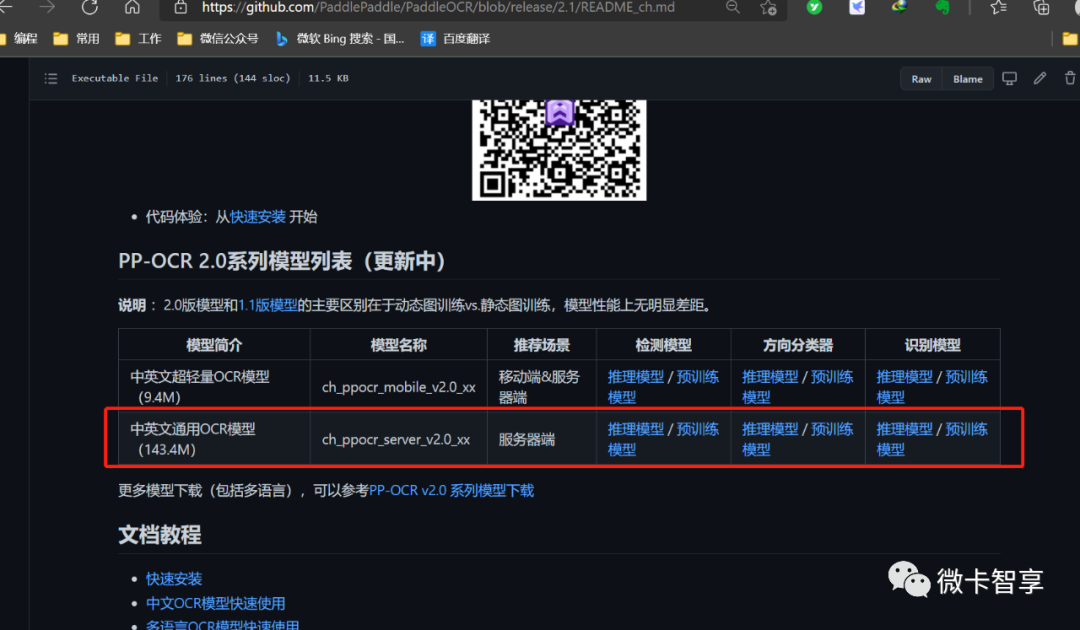Click the zoom magnifier in address bar

coord(733,7)
